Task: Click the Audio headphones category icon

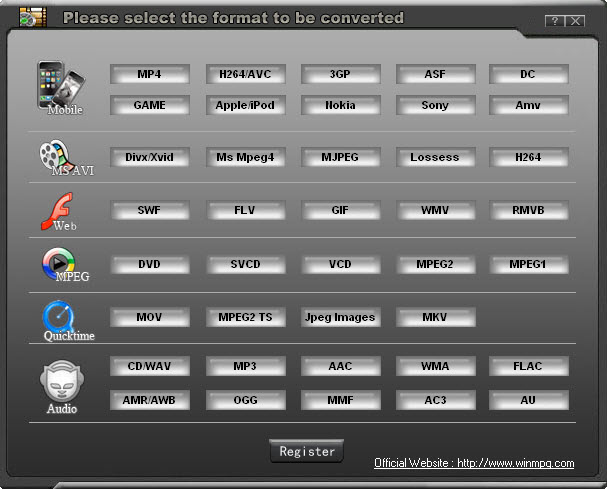Action: pyautogui.click(x=58, y=383)
